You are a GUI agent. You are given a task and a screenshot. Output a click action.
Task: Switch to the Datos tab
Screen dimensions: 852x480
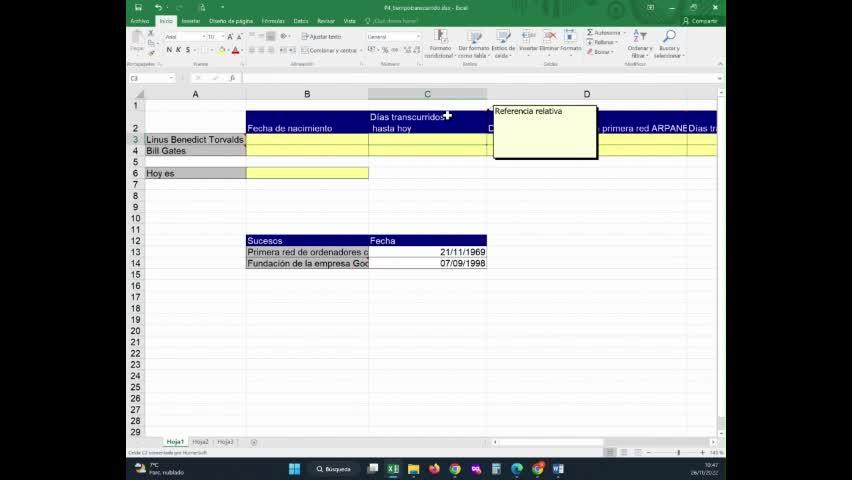(301, 21)
